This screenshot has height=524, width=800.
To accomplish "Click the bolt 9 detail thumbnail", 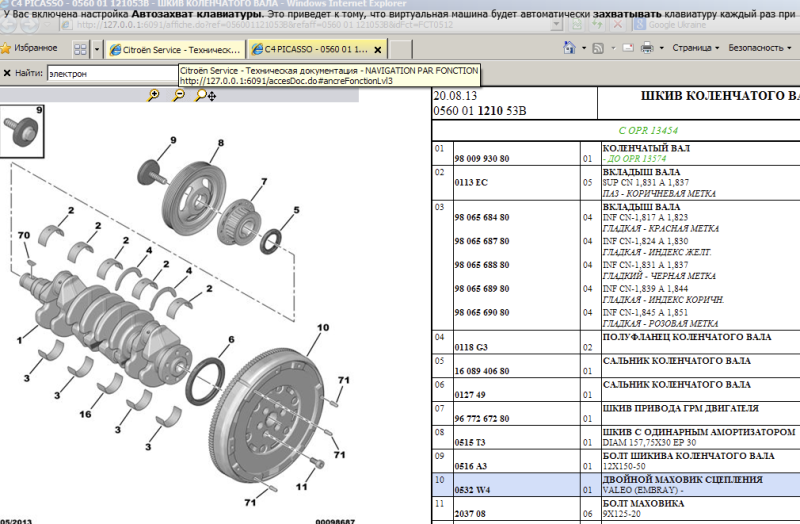I will pyautogui.click(x=22, y=131).
